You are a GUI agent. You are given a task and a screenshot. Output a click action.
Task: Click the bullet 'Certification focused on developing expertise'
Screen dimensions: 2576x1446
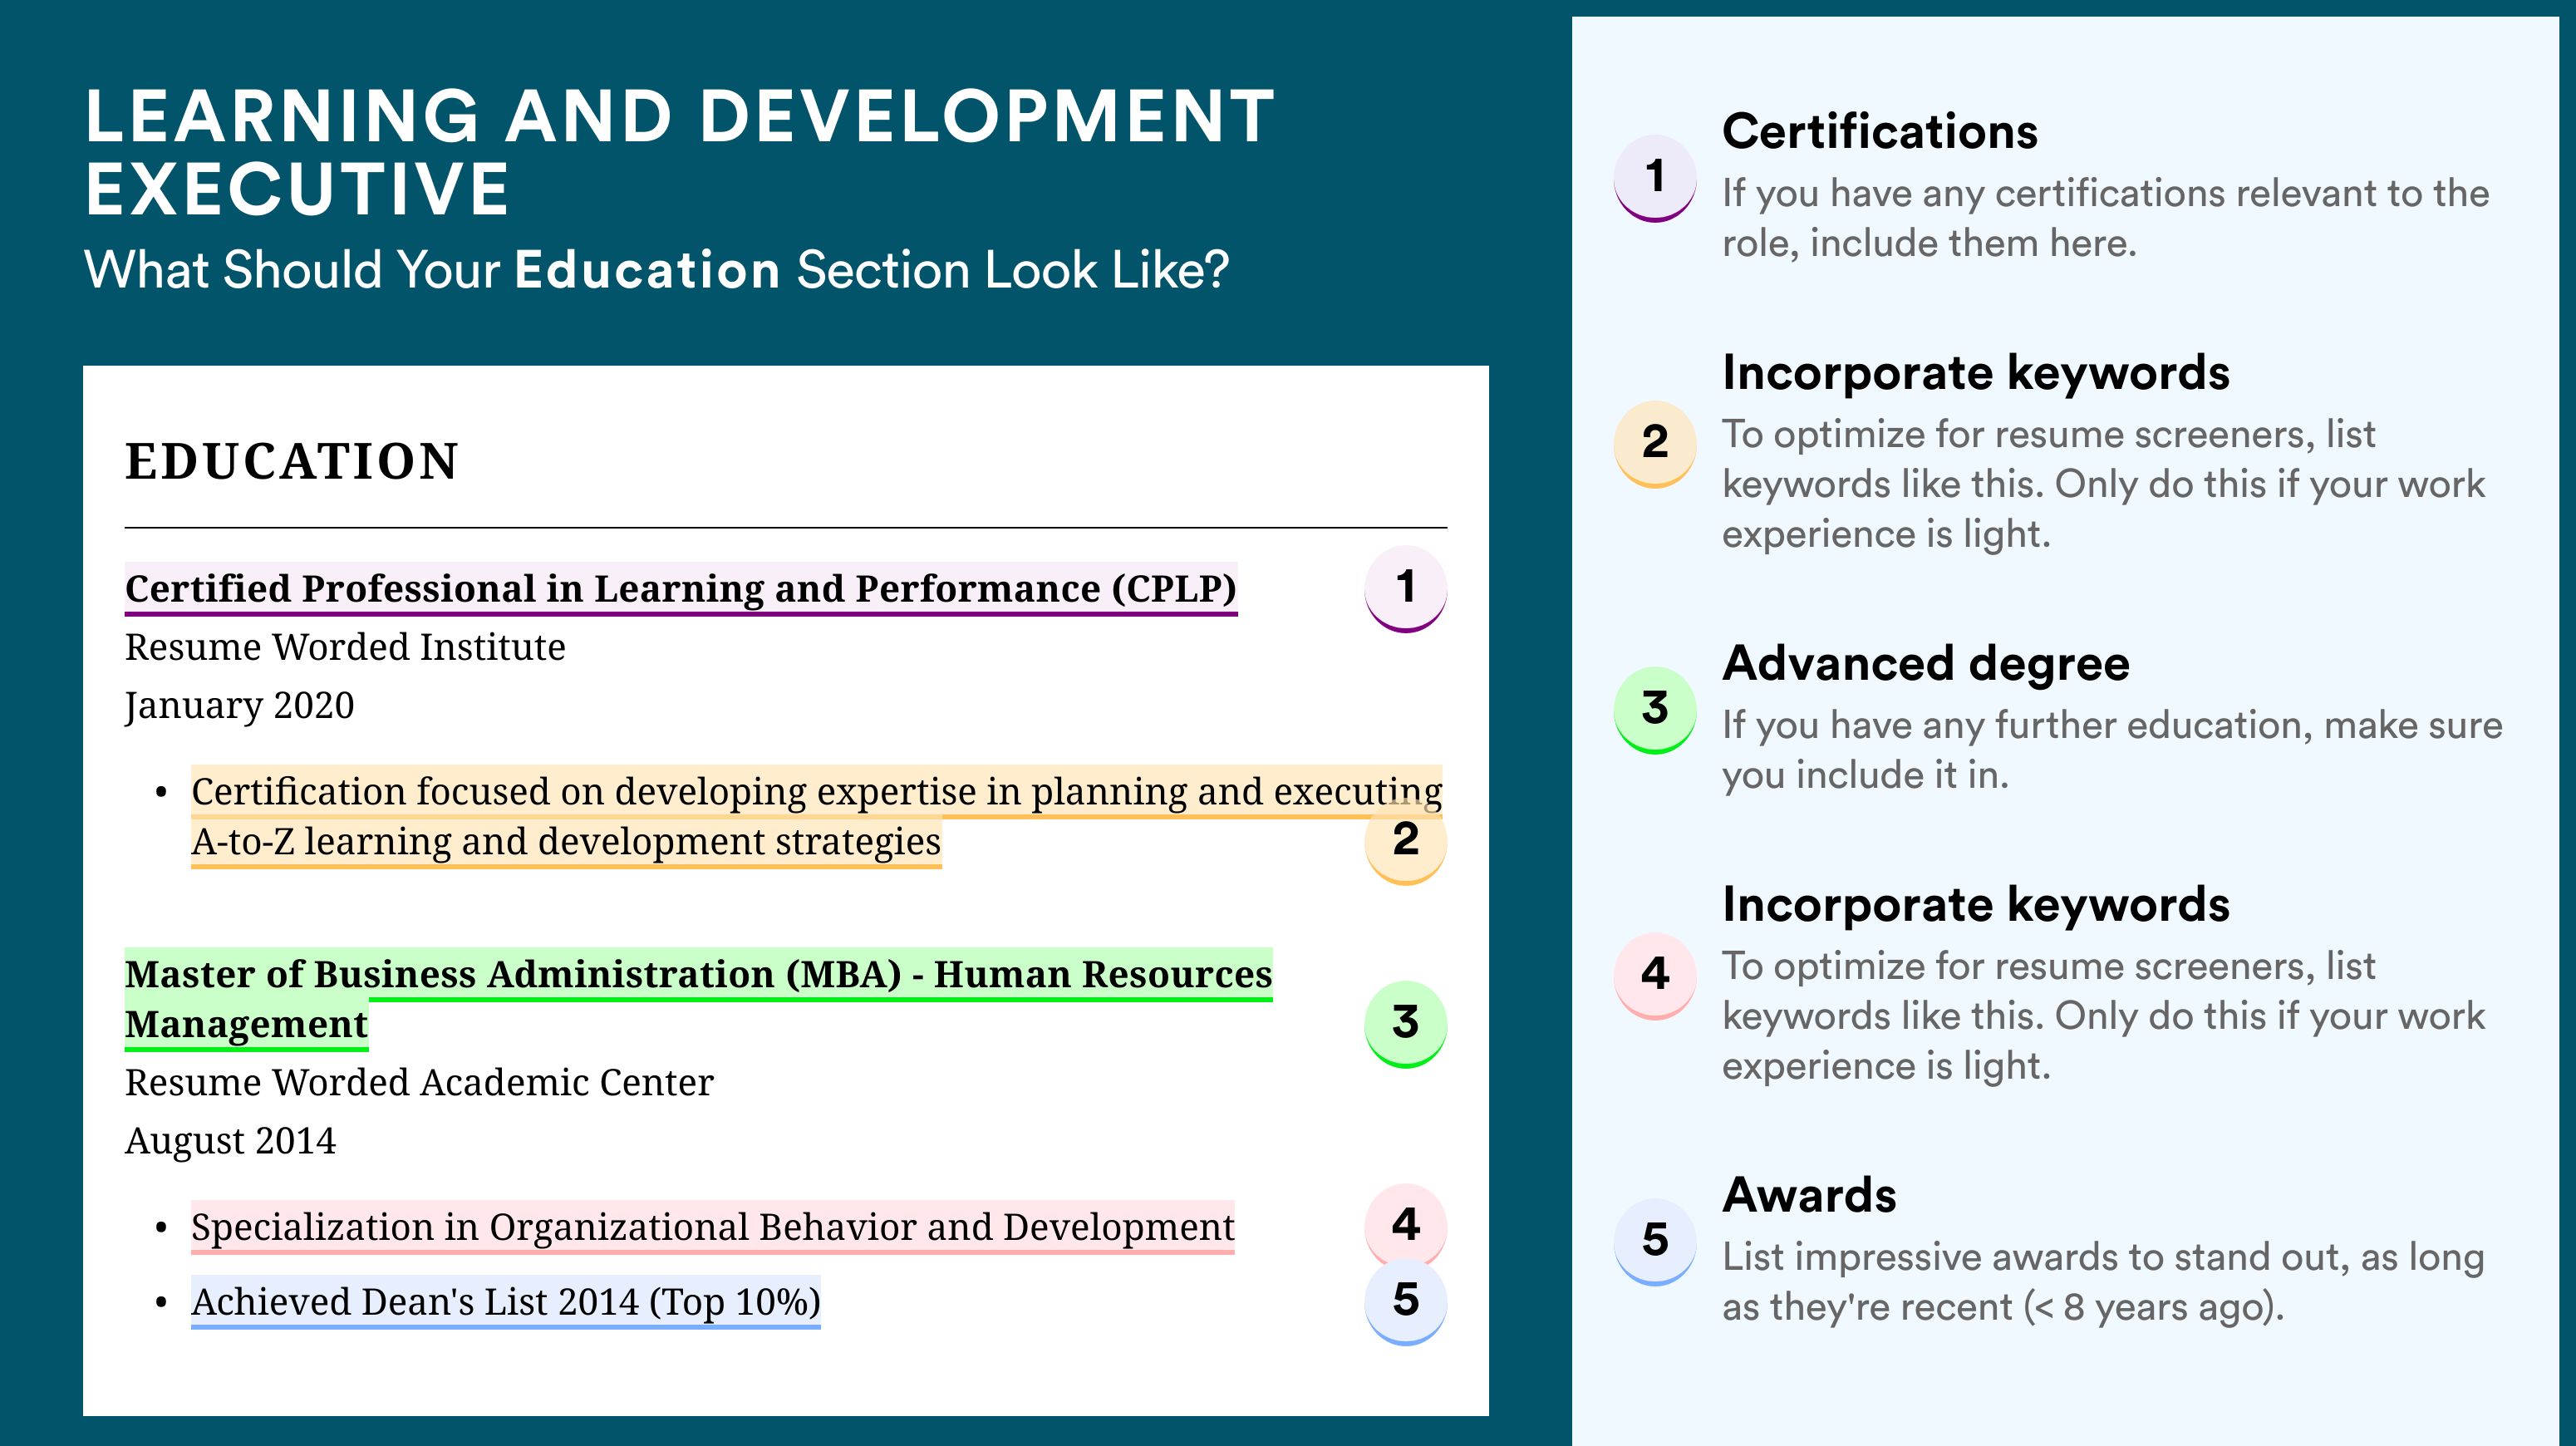pyautogui.click(x=816, y=816)
